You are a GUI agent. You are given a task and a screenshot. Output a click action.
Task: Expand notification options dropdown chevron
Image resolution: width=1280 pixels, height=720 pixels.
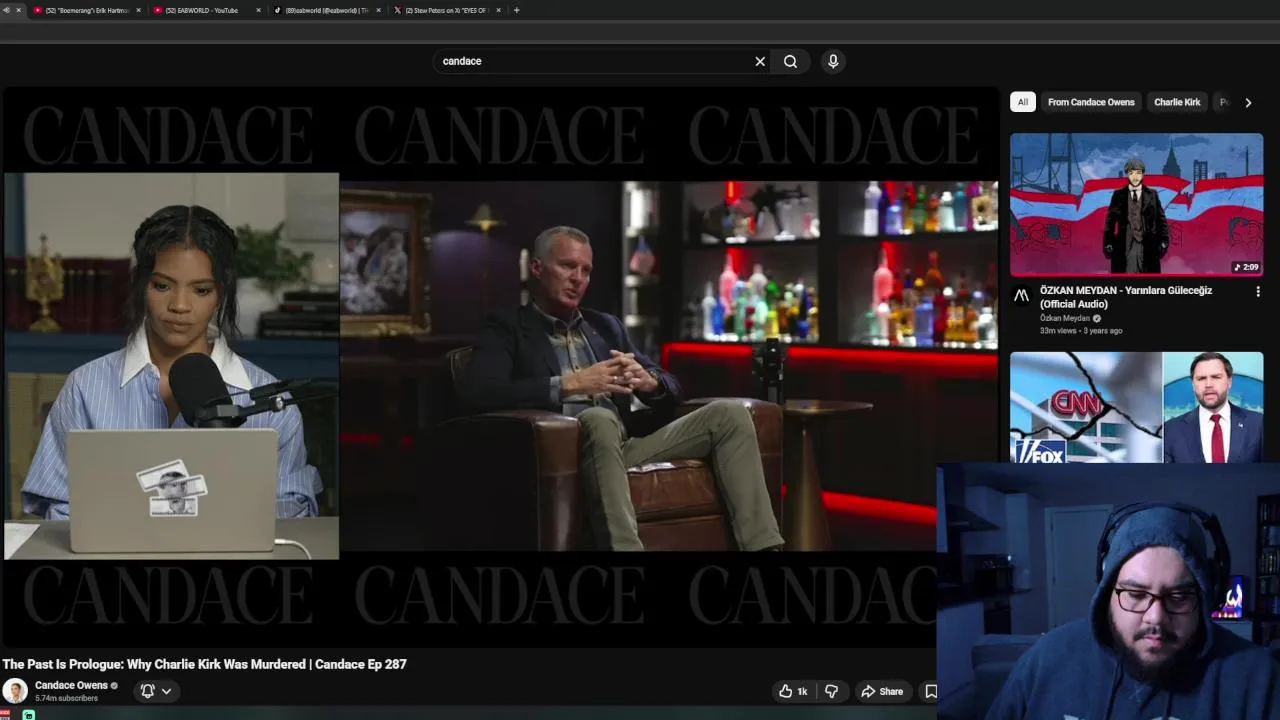point(166,691)
